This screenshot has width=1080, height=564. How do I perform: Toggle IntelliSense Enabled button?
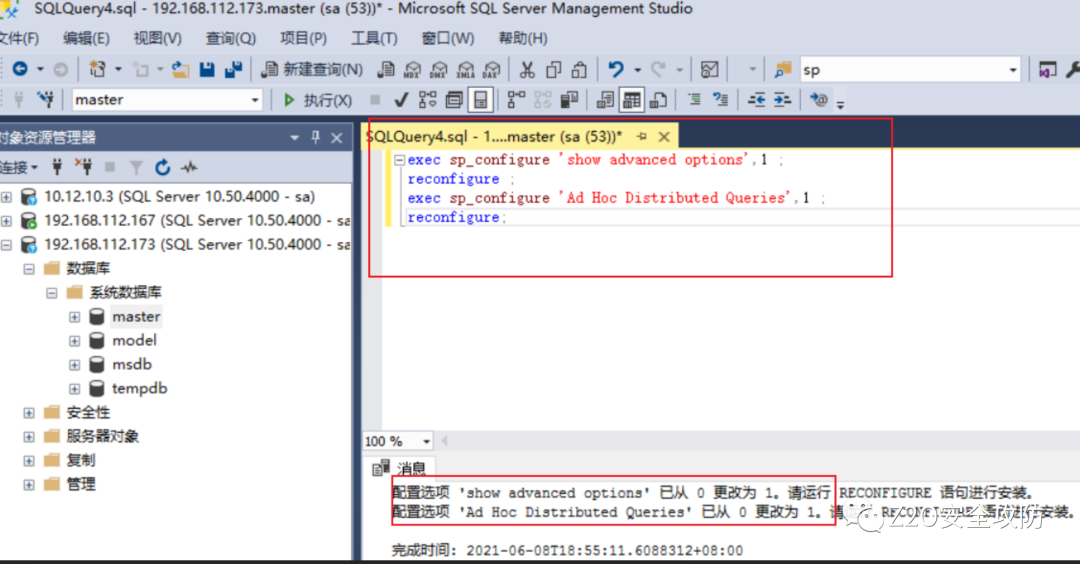coord(480,100)
